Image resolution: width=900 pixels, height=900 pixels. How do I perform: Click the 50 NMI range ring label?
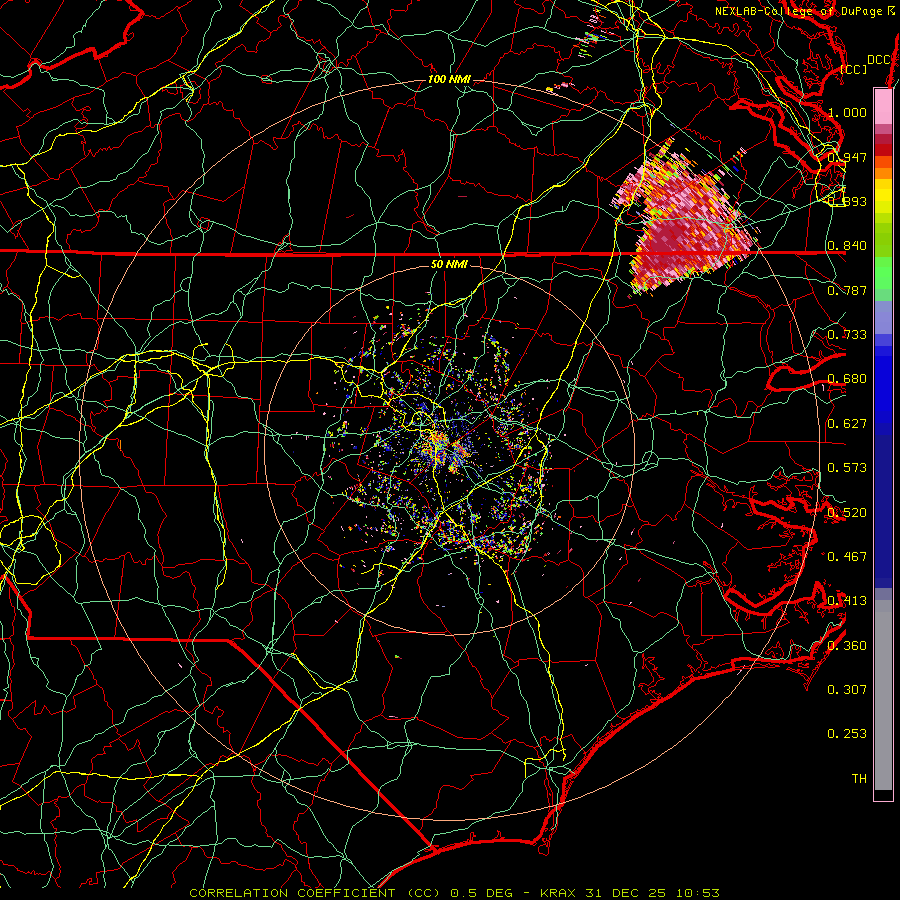coord(449,264)
